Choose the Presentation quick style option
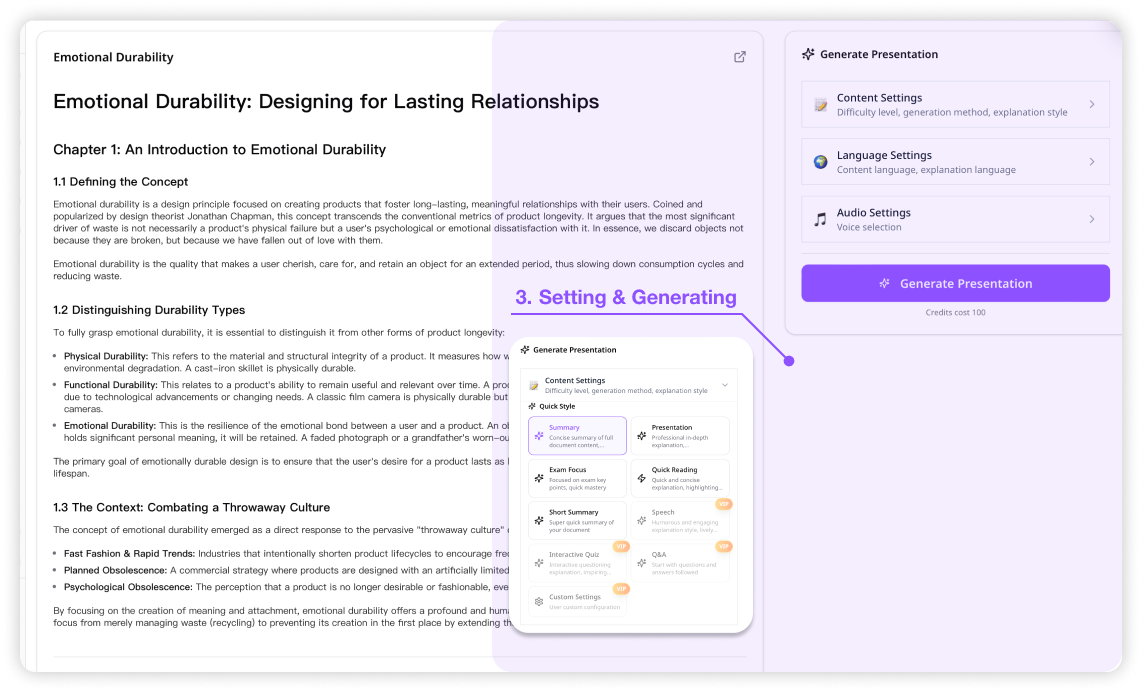 [680, 436]
